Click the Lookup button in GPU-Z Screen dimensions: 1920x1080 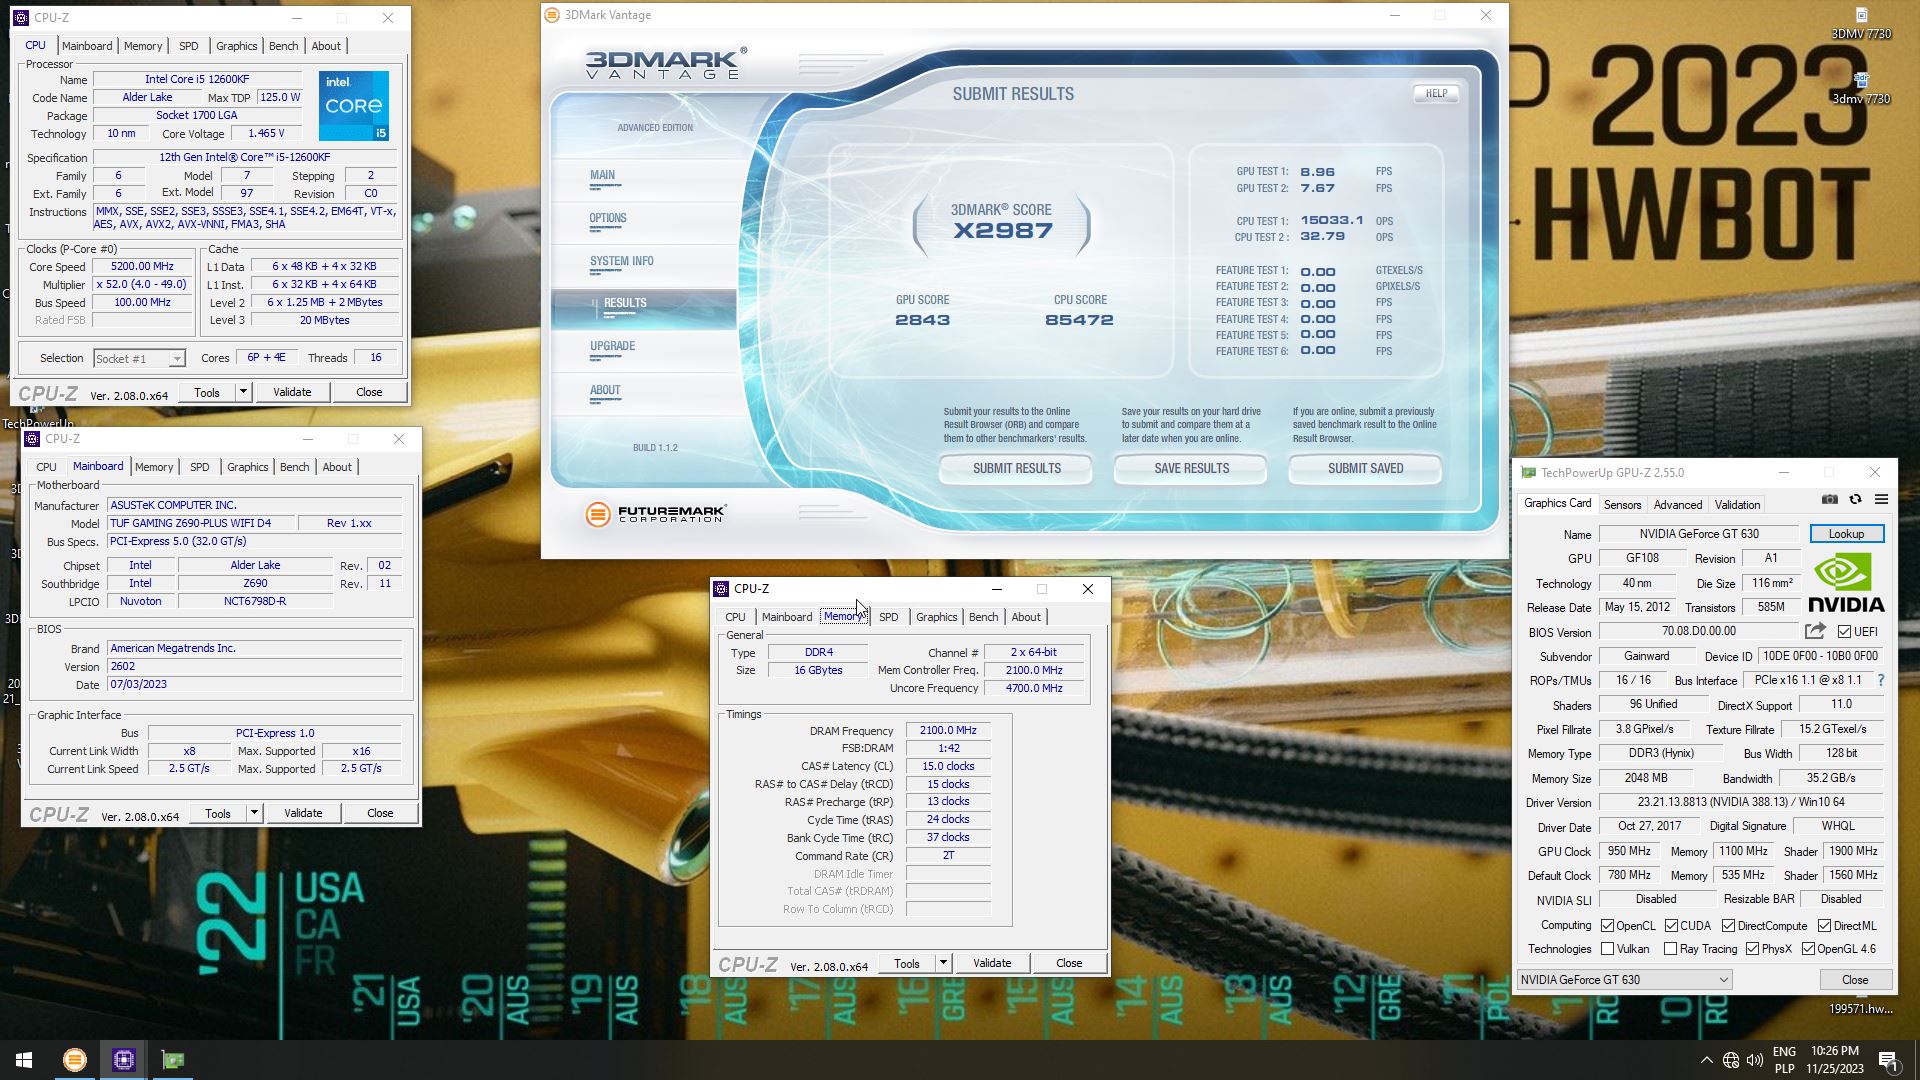[1846, 534]
